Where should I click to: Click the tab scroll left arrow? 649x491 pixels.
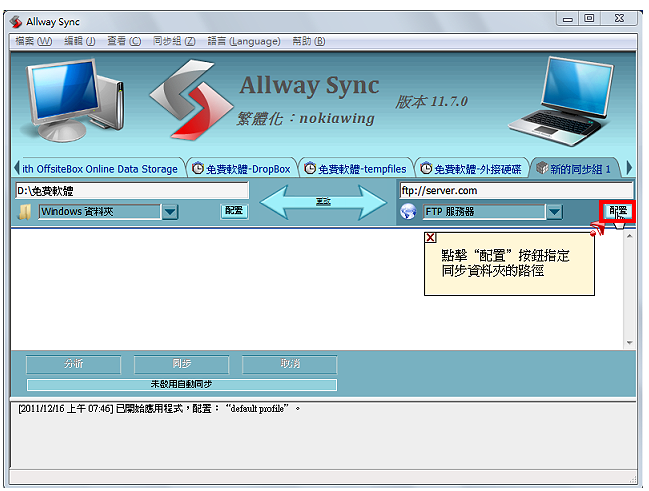pyautogui.click(x=16, y=168)
